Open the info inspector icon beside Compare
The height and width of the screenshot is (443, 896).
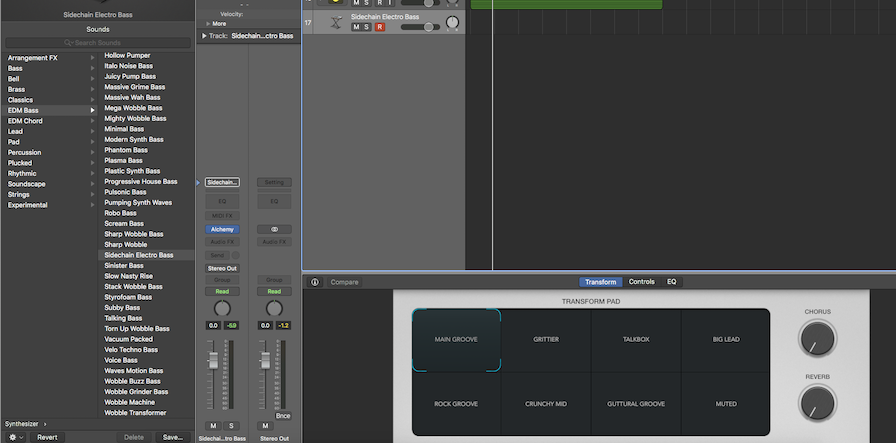pos(315,282)
